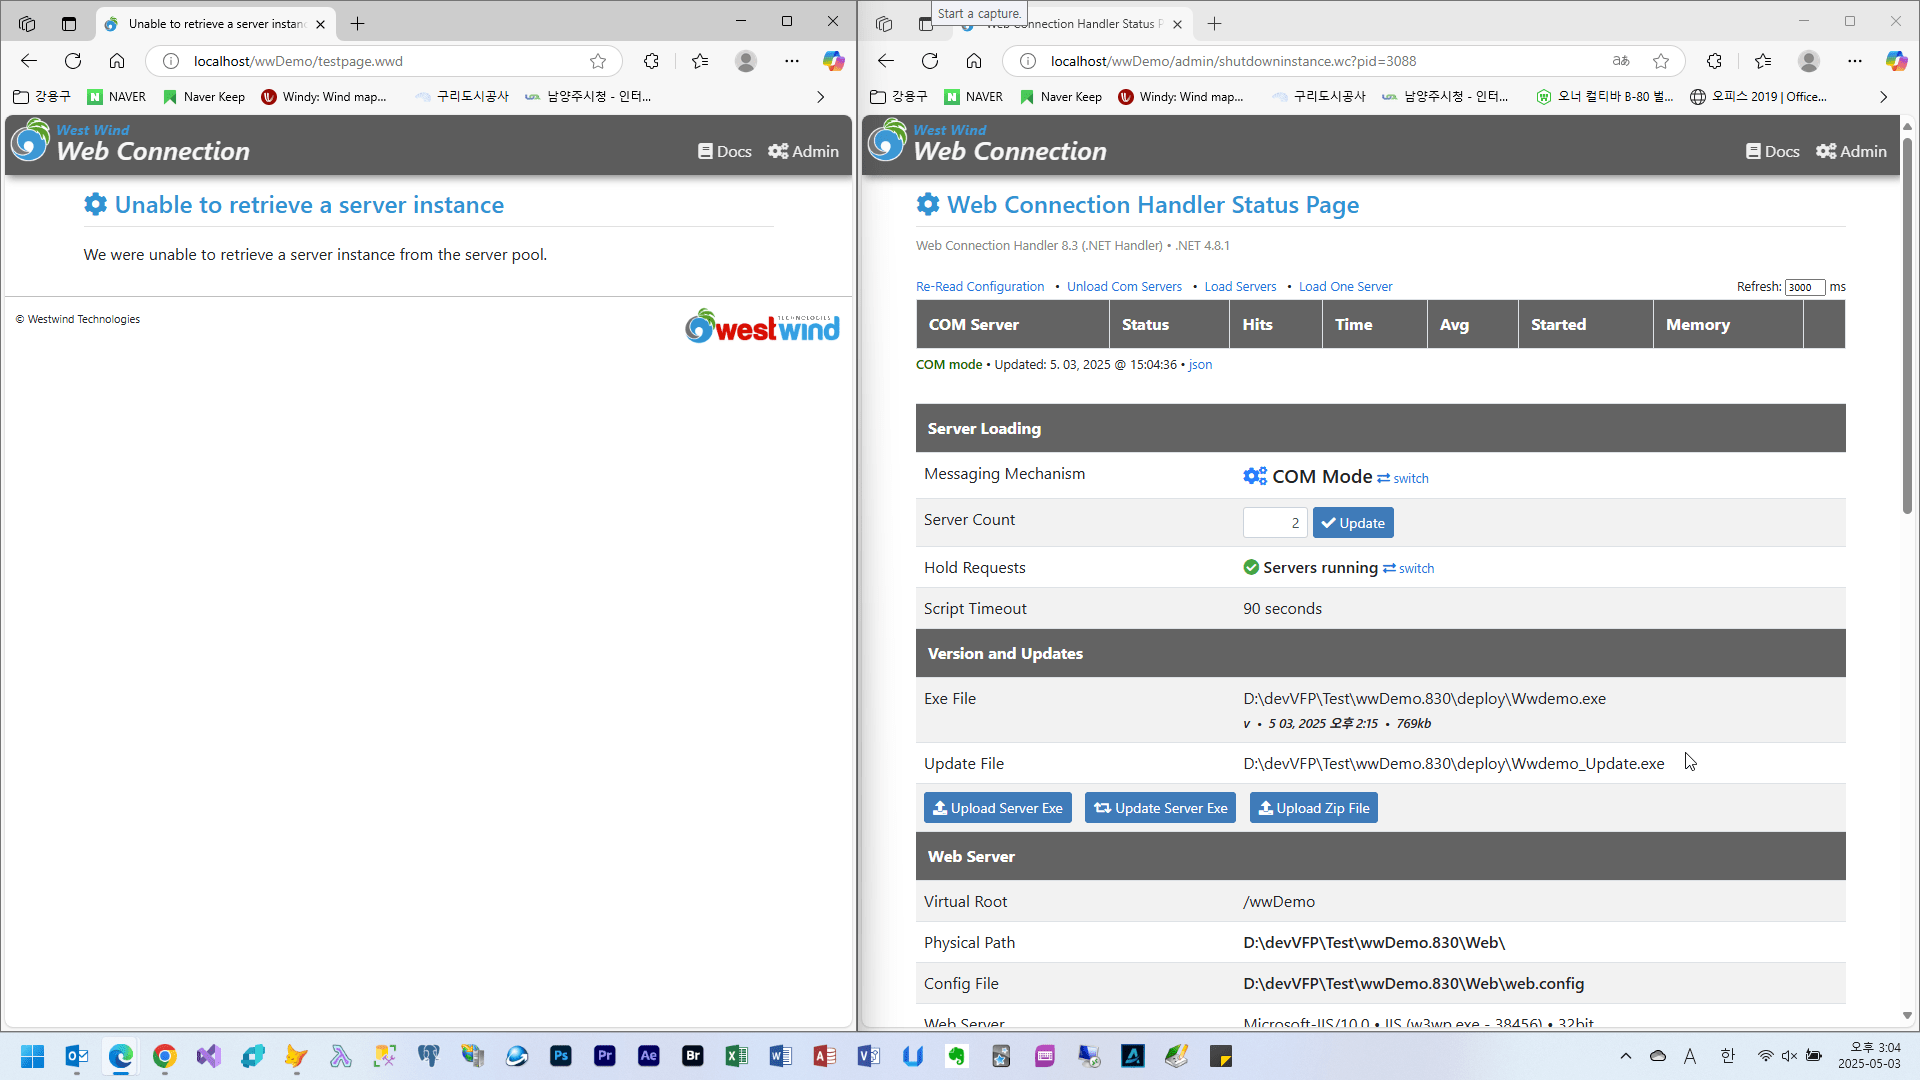
Task: Open Extensions in the left browser toolbar
Action: pyautogui.click(x=651, y=61)
